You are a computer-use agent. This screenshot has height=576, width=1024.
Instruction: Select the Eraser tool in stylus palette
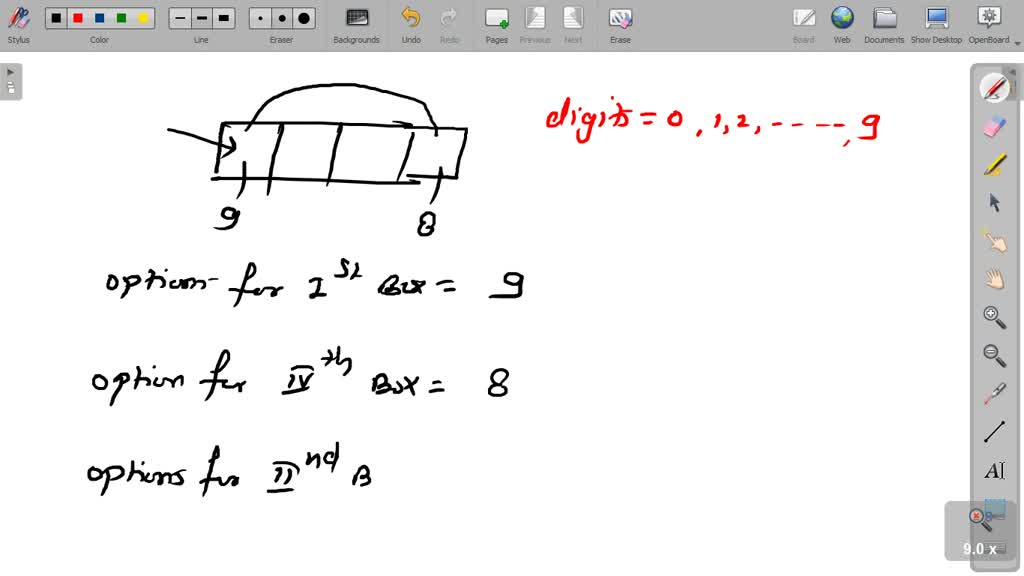pos(994,126)
